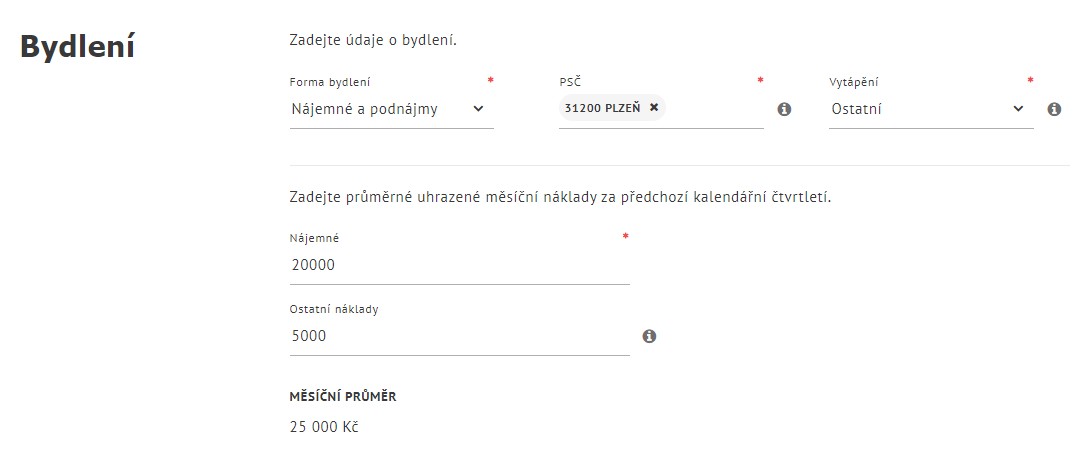Open the Vytápění dropdown showing Ostatní
Image resolution: width=1076 pixels, height=466 pixels.
point(931,109)
